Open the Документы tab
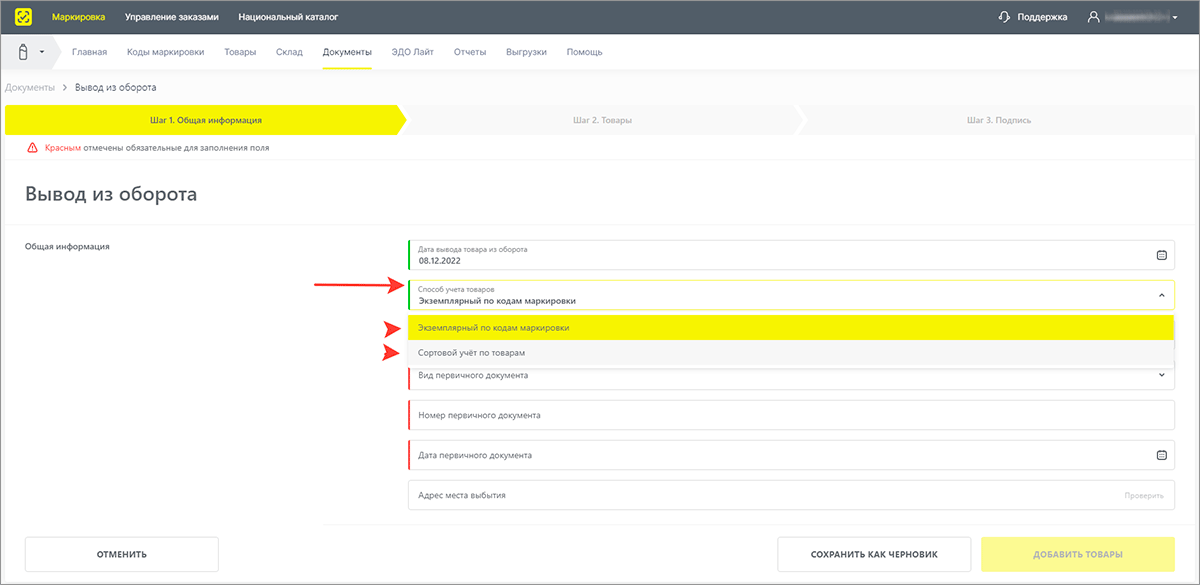The width and height of the screenshot is (1200, 585). pyautogui.click(x=347, y=52)
